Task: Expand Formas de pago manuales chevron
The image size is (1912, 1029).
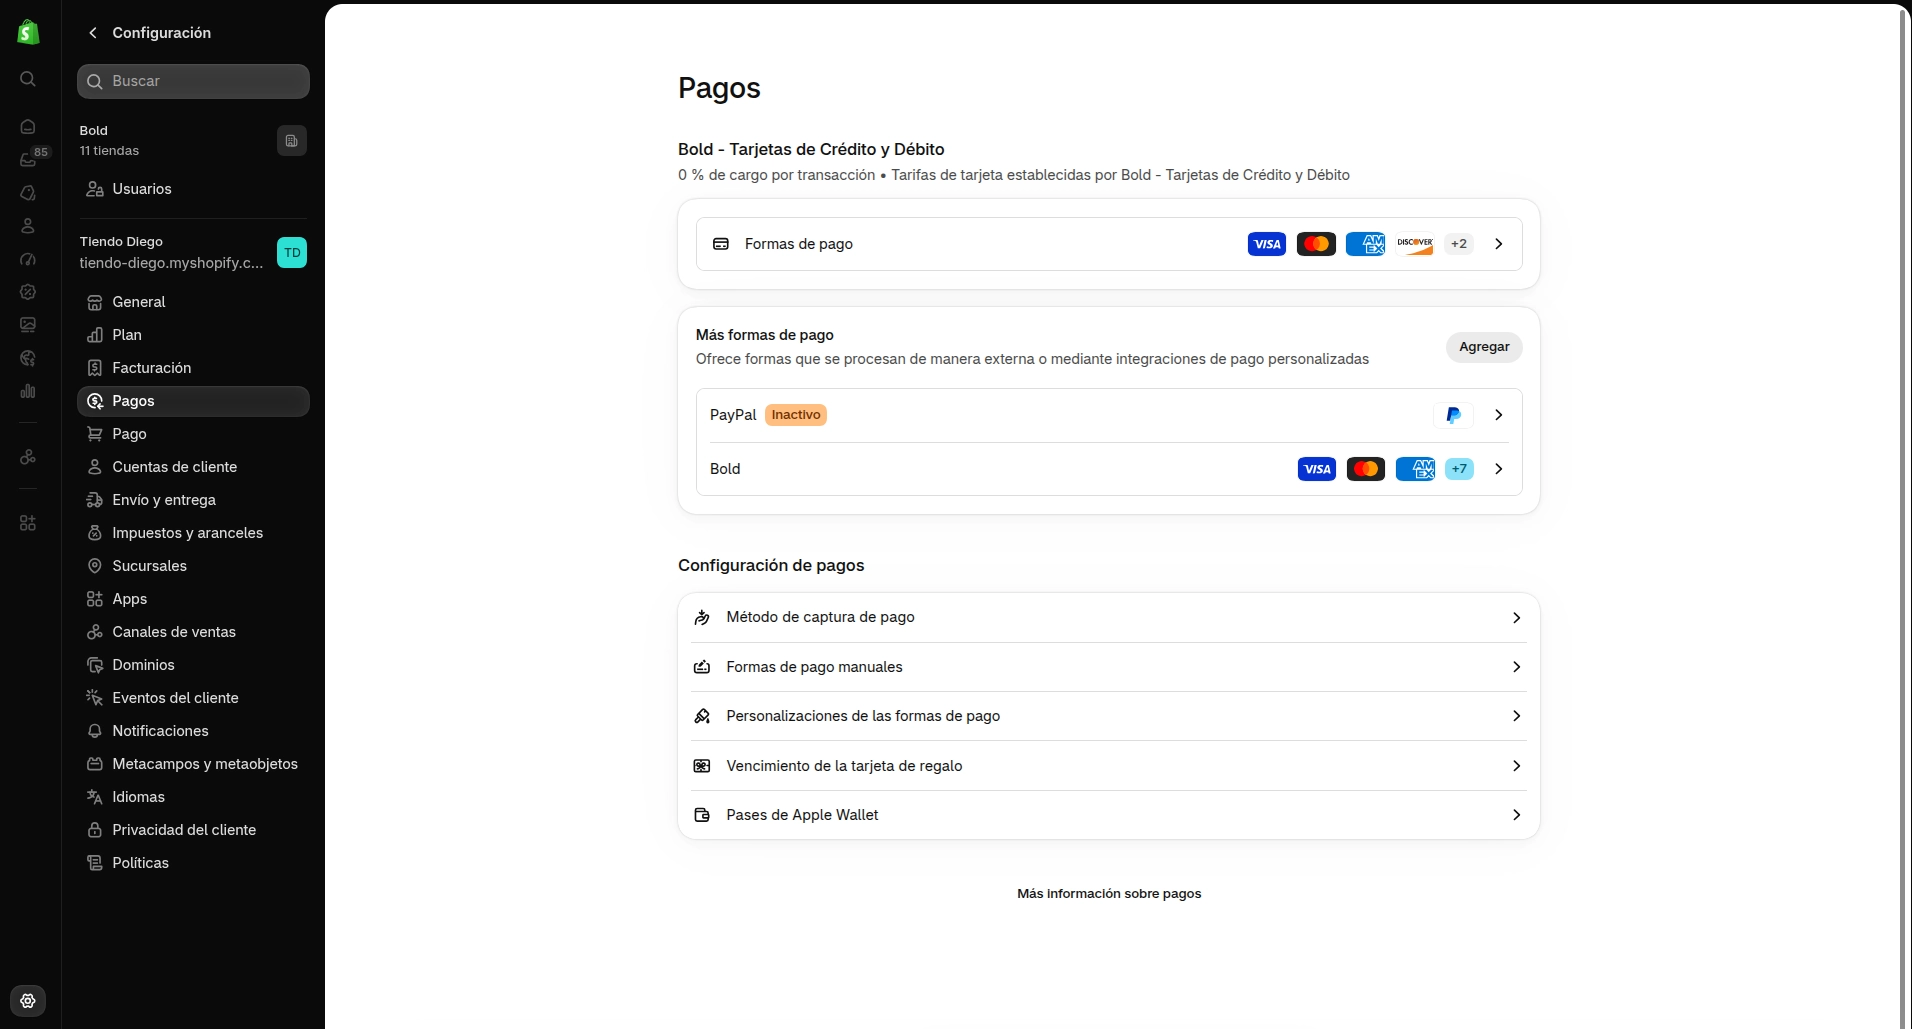Action: [x=1516, y=667]
